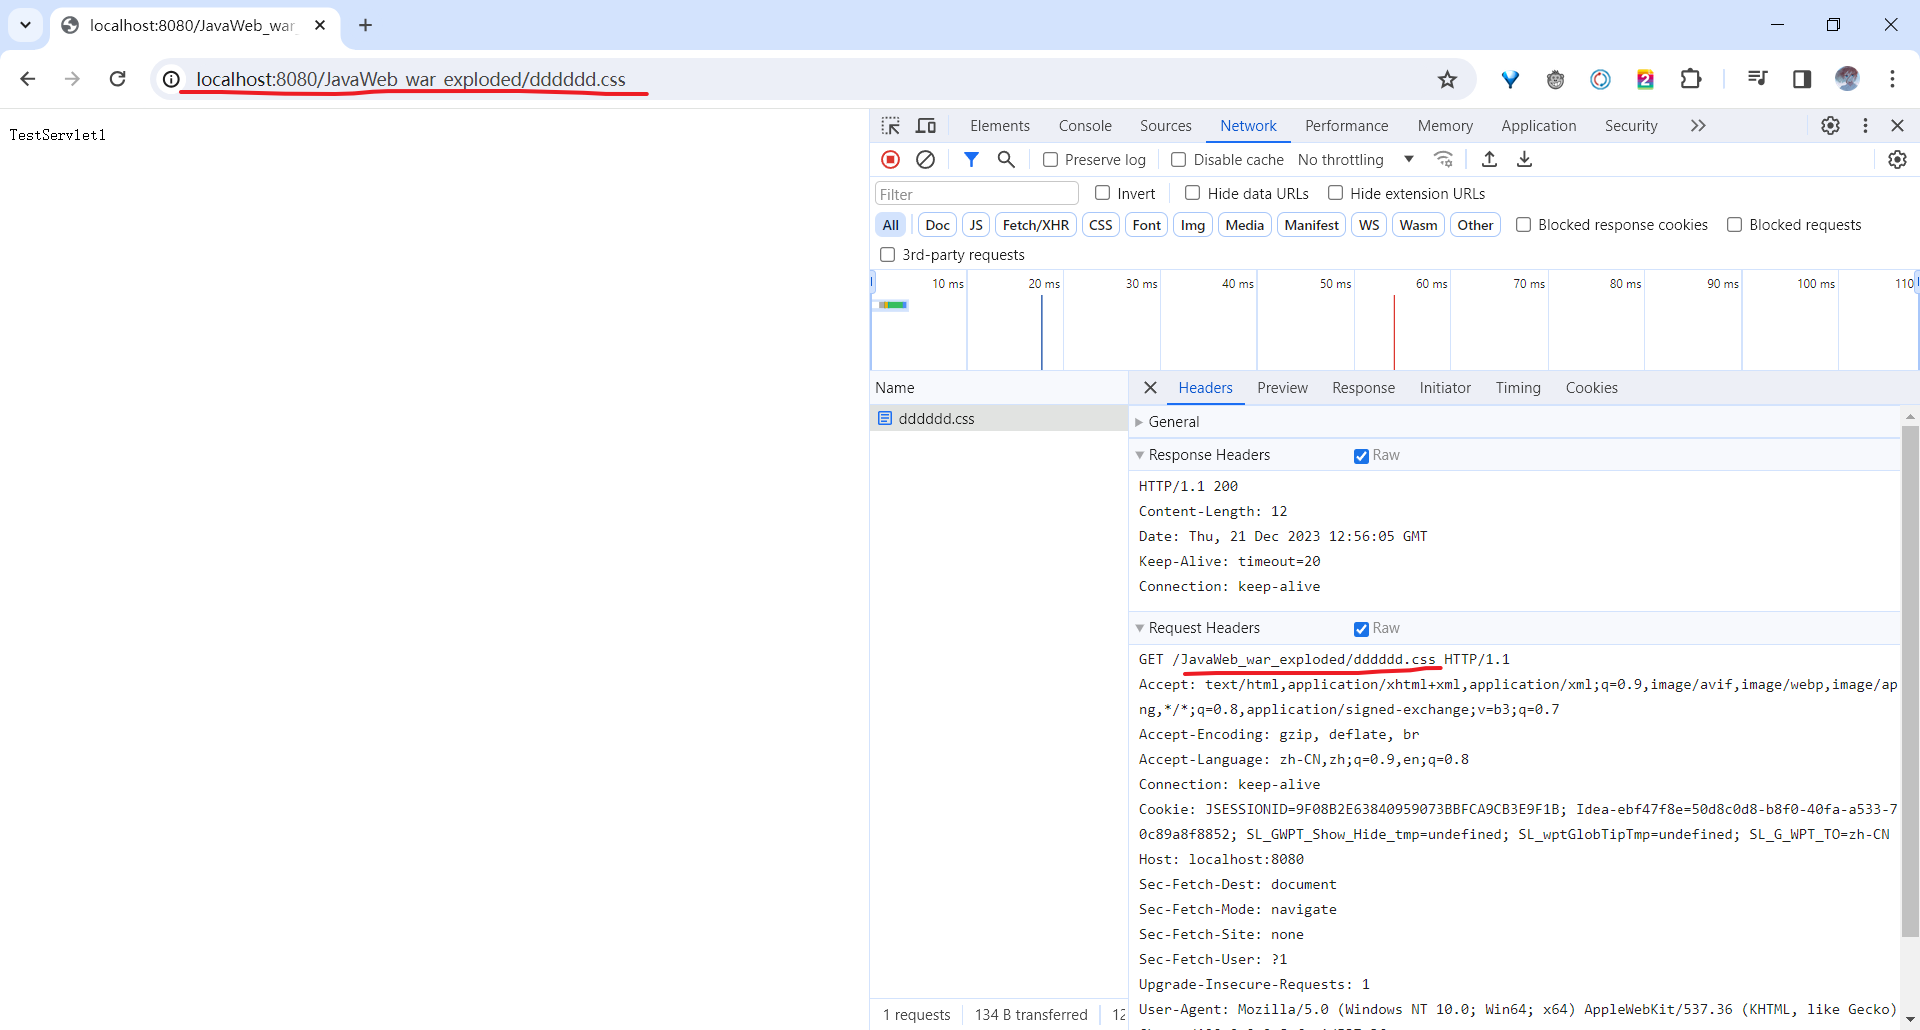This screenshot has width=1920, height=1030.
Task: Select the dddddd.css request row
Action: 998,419
